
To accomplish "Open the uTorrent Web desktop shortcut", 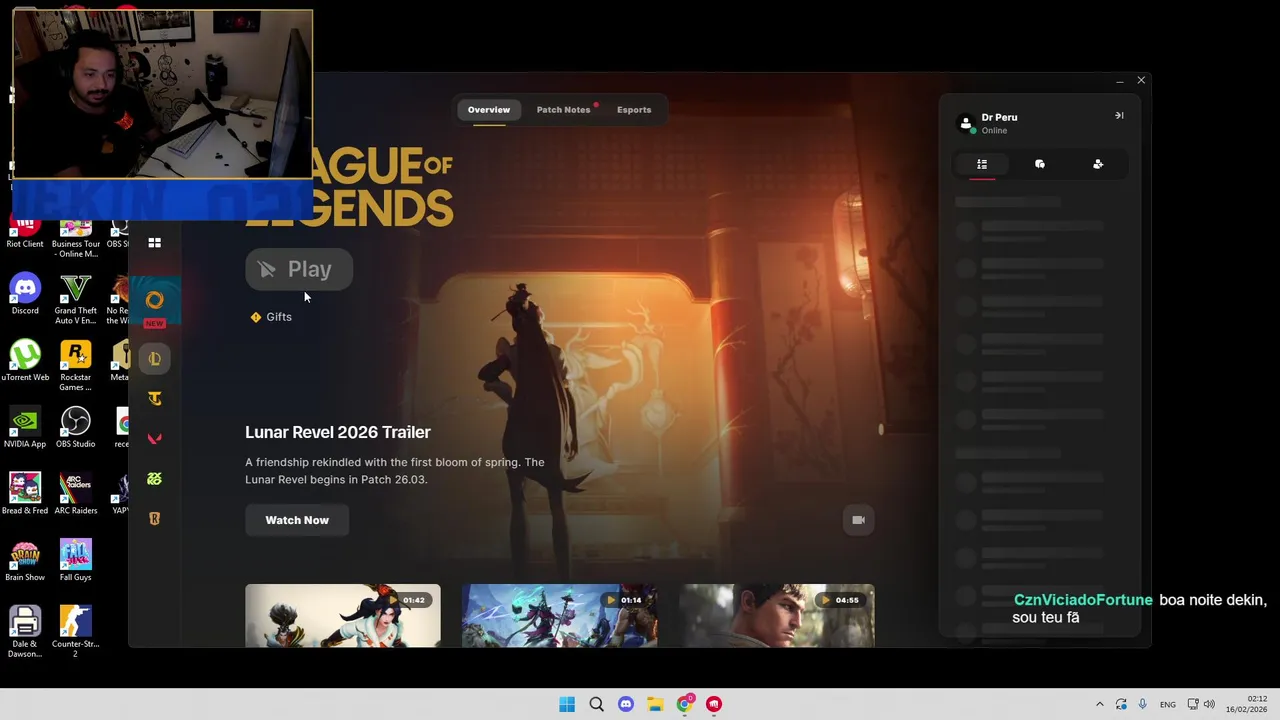I will click(x=25, y=361).
